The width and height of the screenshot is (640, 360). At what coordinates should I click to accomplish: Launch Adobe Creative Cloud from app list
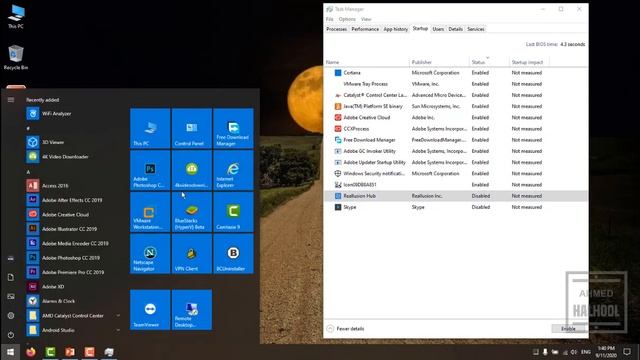click(x=73, y=214)
